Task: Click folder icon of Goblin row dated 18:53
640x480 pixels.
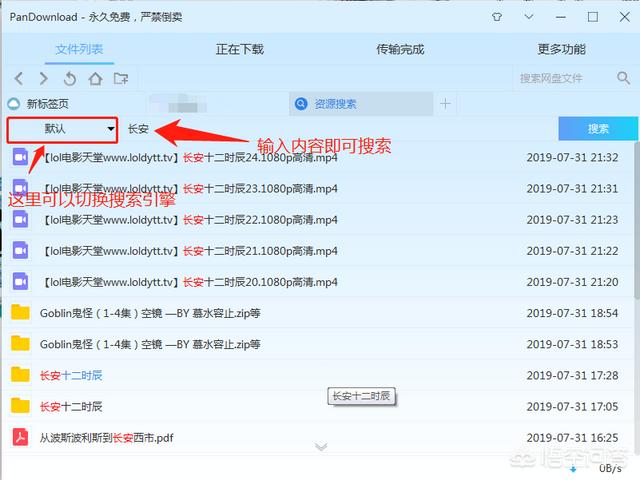Action: pos(20,344)
